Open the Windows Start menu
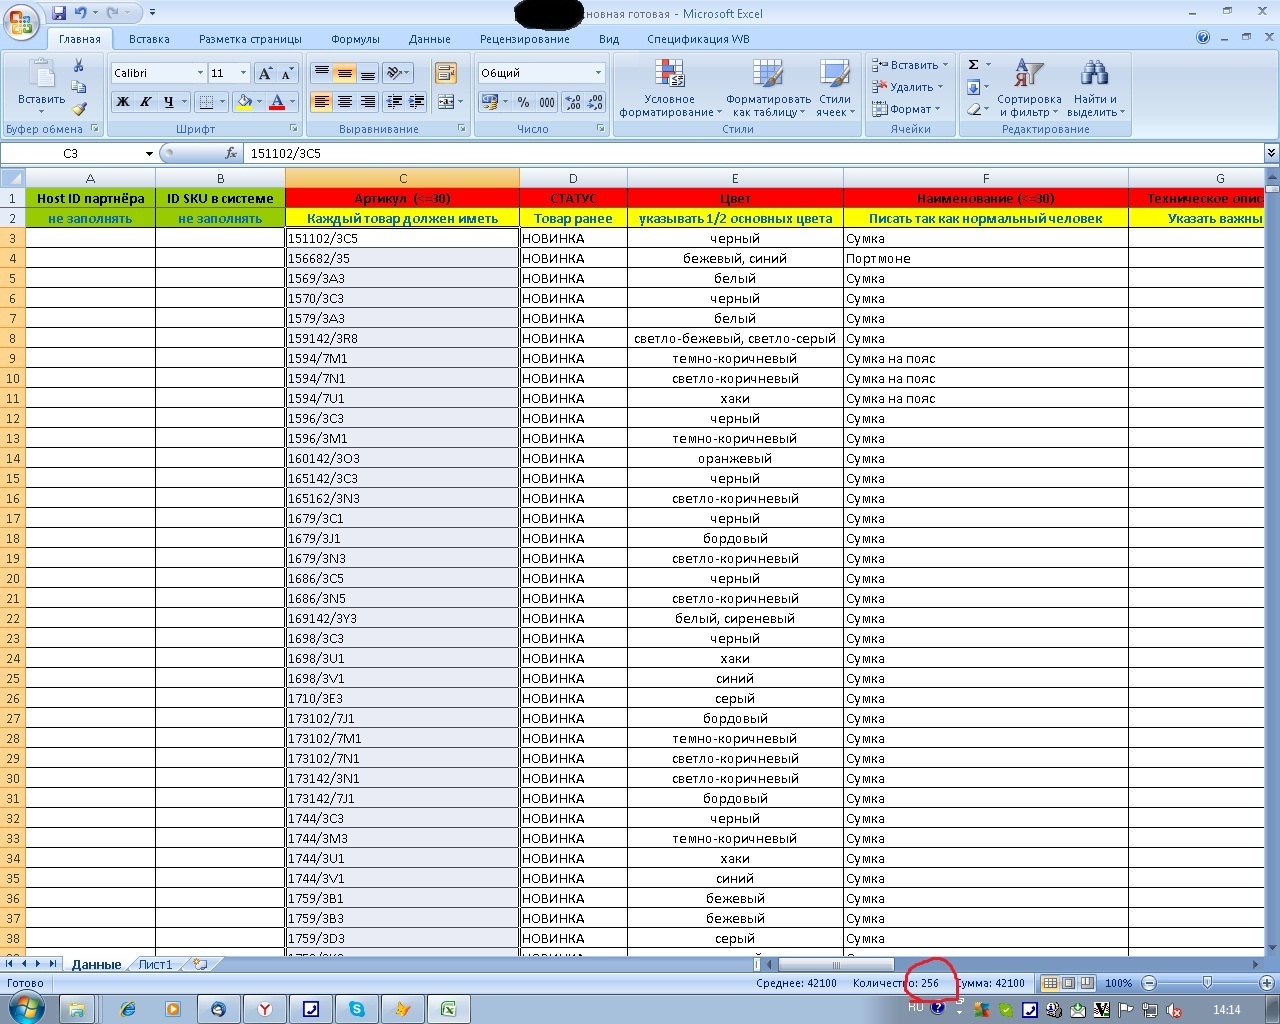1280x1024 pixels. click(x=25, y=1008)
